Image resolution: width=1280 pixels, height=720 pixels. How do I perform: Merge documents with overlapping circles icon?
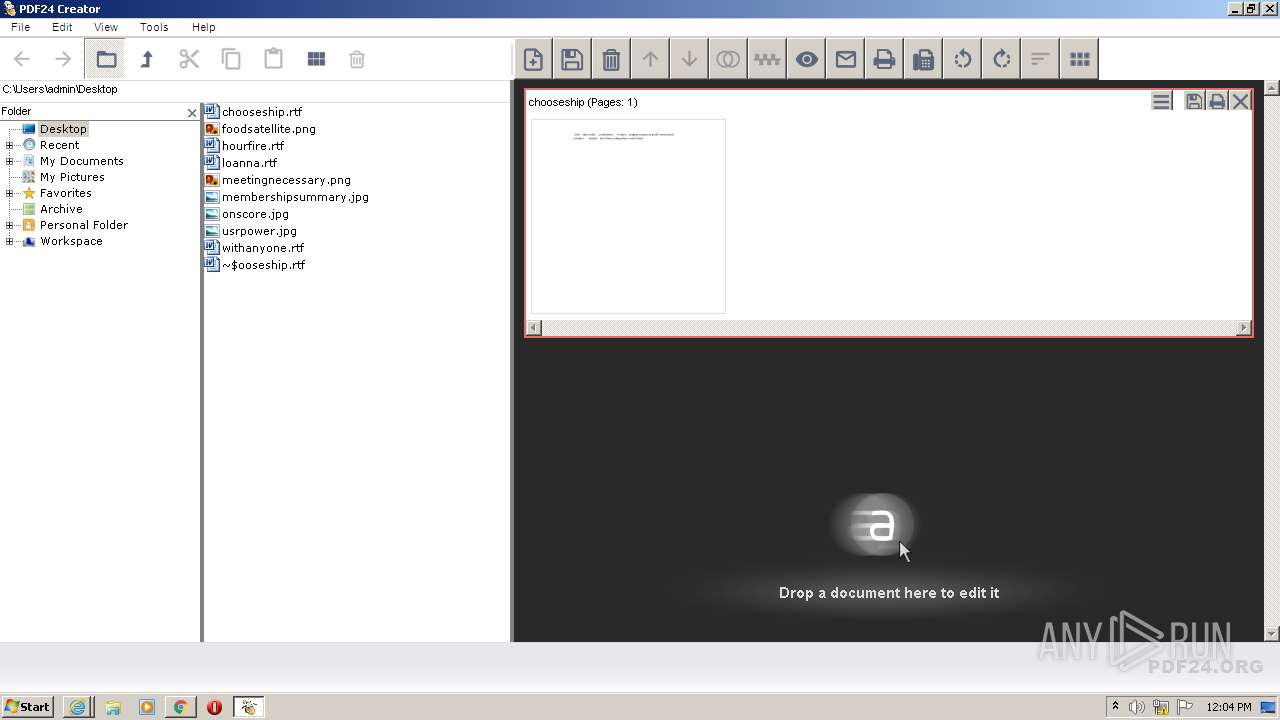point(728,59)
